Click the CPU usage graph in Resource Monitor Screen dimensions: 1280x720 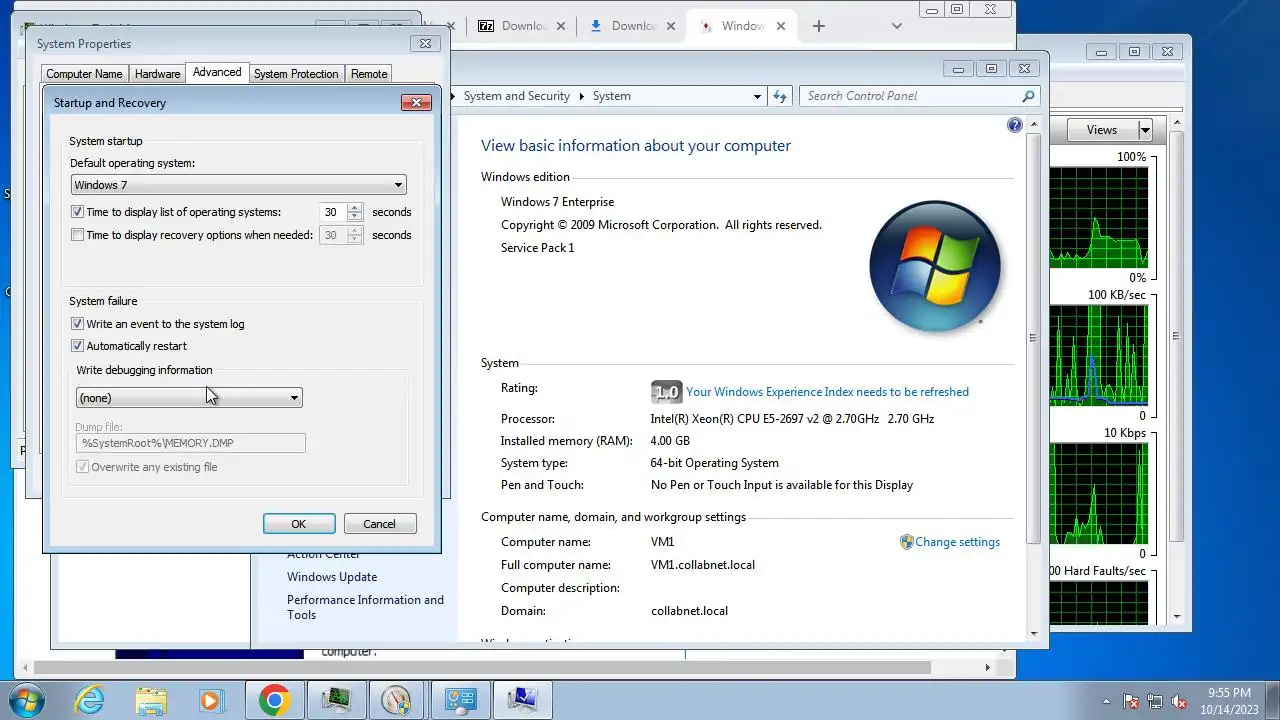(x=1098, y=218)
